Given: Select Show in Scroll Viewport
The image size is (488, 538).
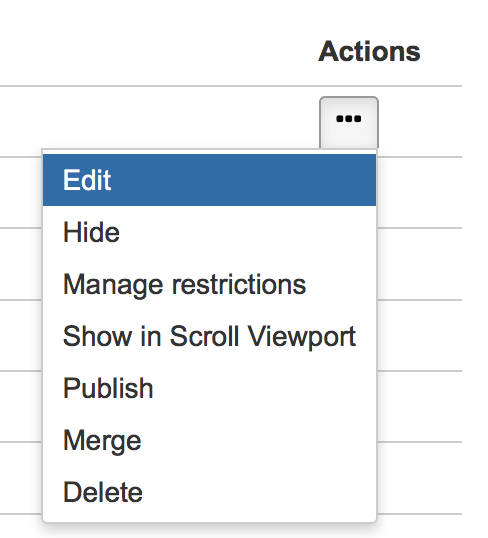Looking at the screenshot, I should point(209,336).
